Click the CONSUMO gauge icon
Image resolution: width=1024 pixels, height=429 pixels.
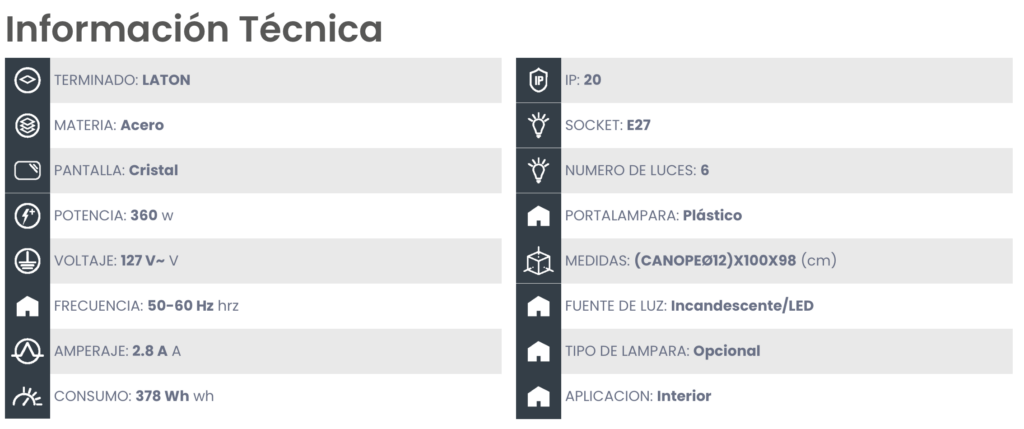(27, 396)
